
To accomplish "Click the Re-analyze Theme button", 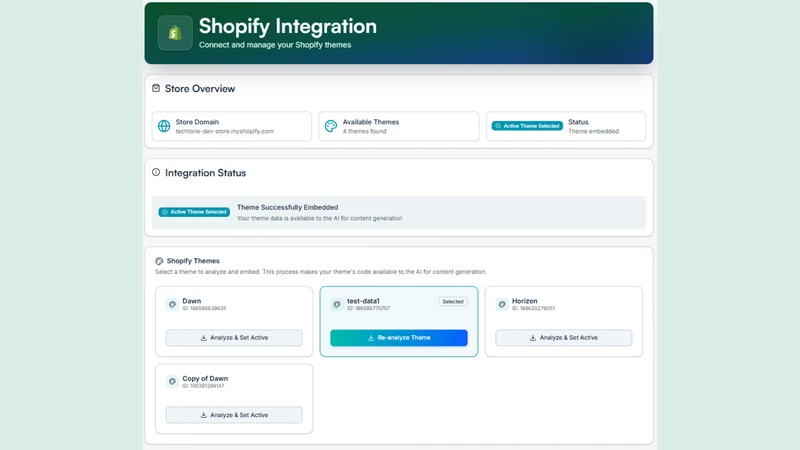I will pyautogui.click(x=399, y=338).
